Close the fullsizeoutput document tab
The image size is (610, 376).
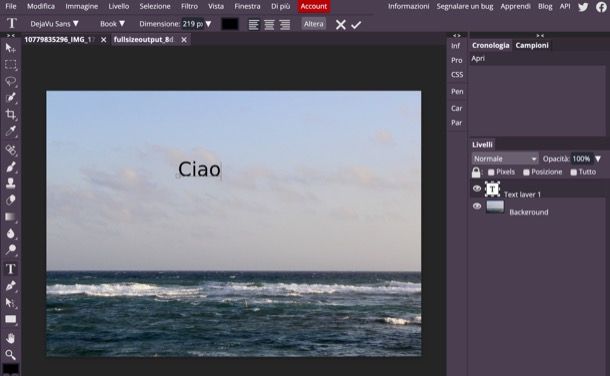coord(184,40)
